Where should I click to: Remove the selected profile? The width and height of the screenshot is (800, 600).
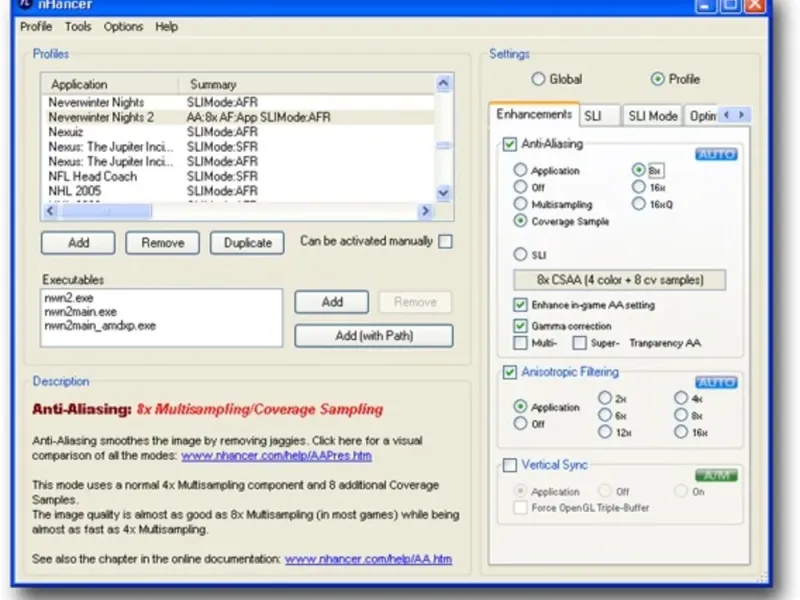pyautogui.click(x=162, y=243)
